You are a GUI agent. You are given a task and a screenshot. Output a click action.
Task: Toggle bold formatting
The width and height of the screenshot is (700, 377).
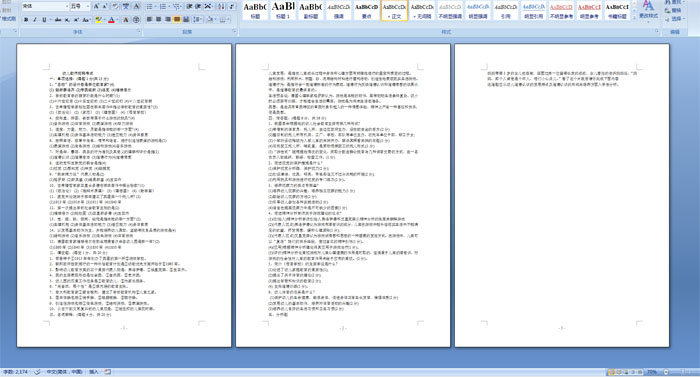point(26,20)
